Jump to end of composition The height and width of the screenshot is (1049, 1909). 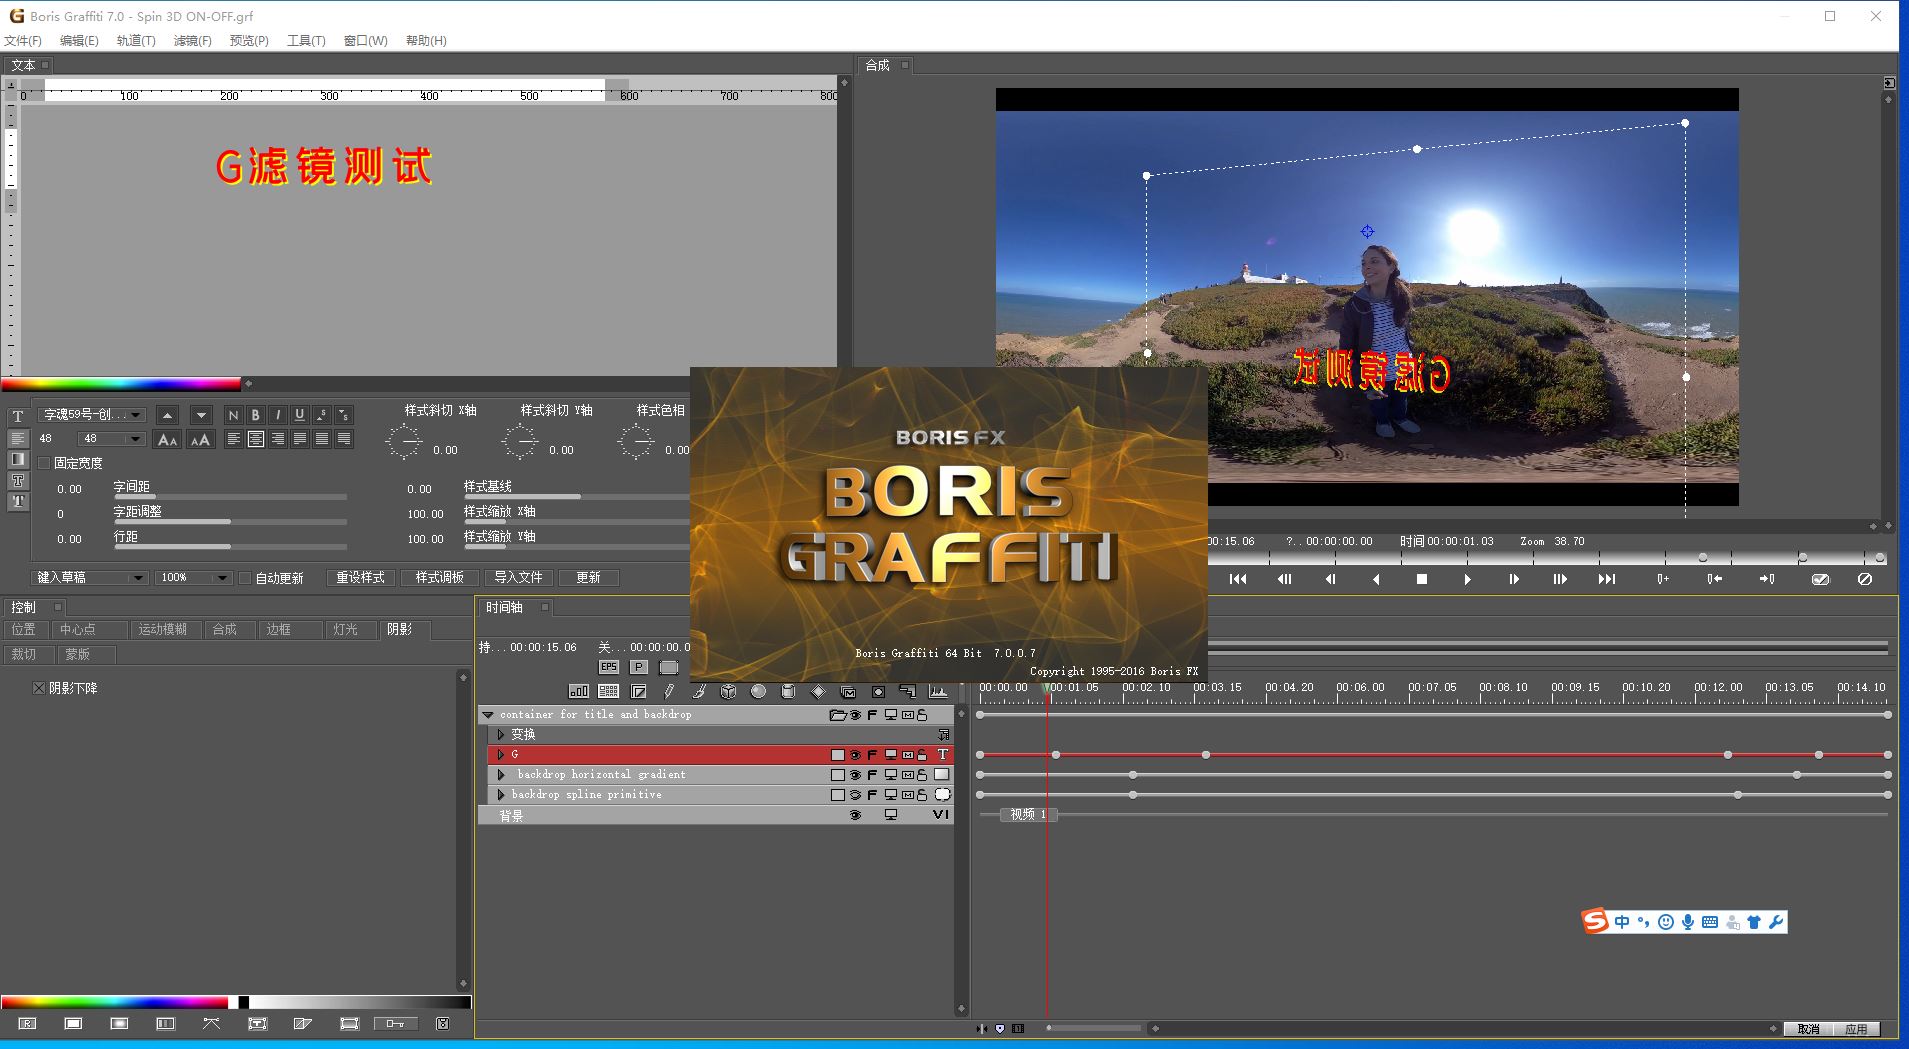(x=1606, y=579)
